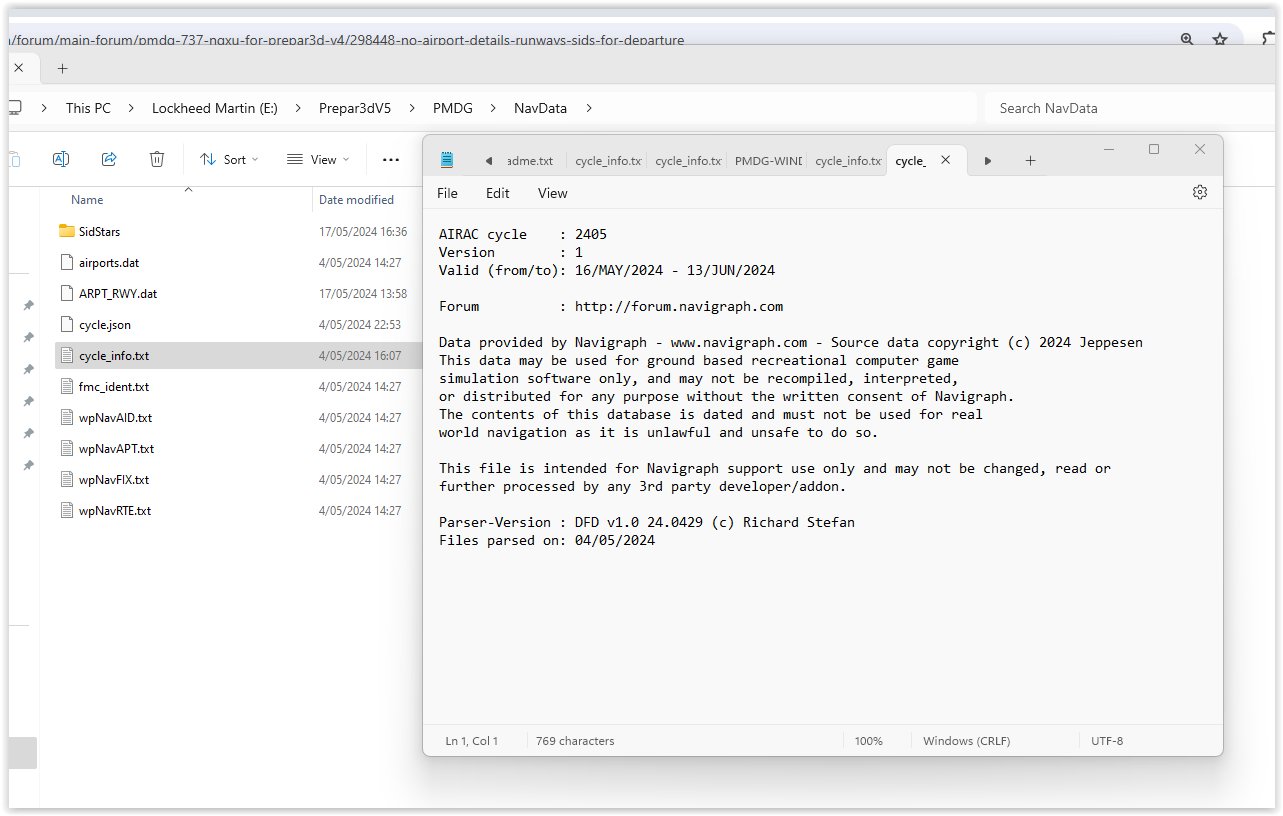This screenshot has width=1283, height=816.
Task: Click UTF-8 encoding in Notepad status bar
Action: pos(1107,741)
